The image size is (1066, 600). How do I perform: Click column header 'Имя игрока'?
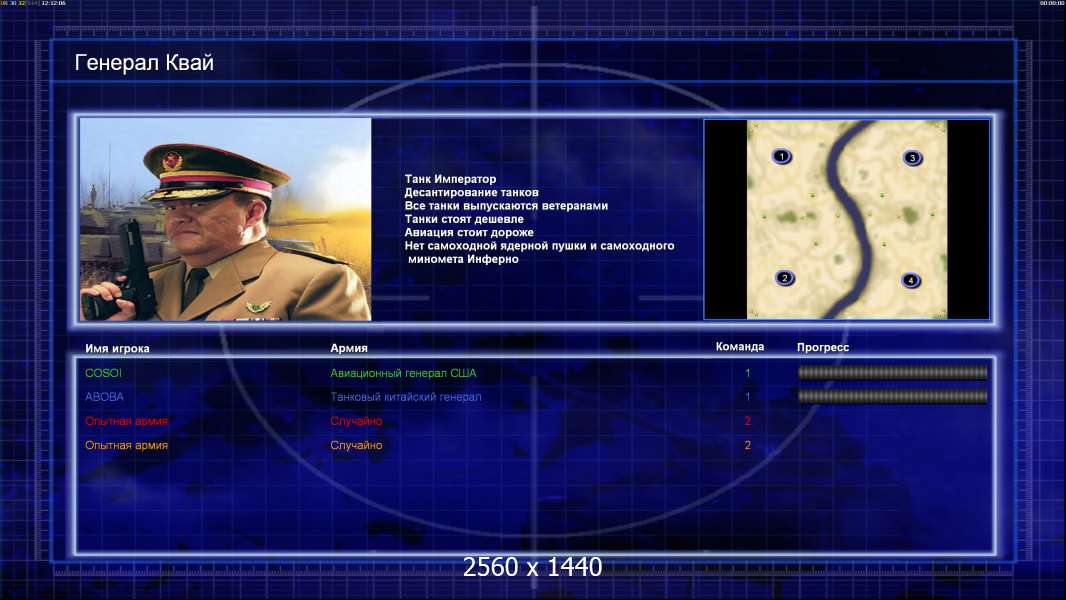click(117, 349)
